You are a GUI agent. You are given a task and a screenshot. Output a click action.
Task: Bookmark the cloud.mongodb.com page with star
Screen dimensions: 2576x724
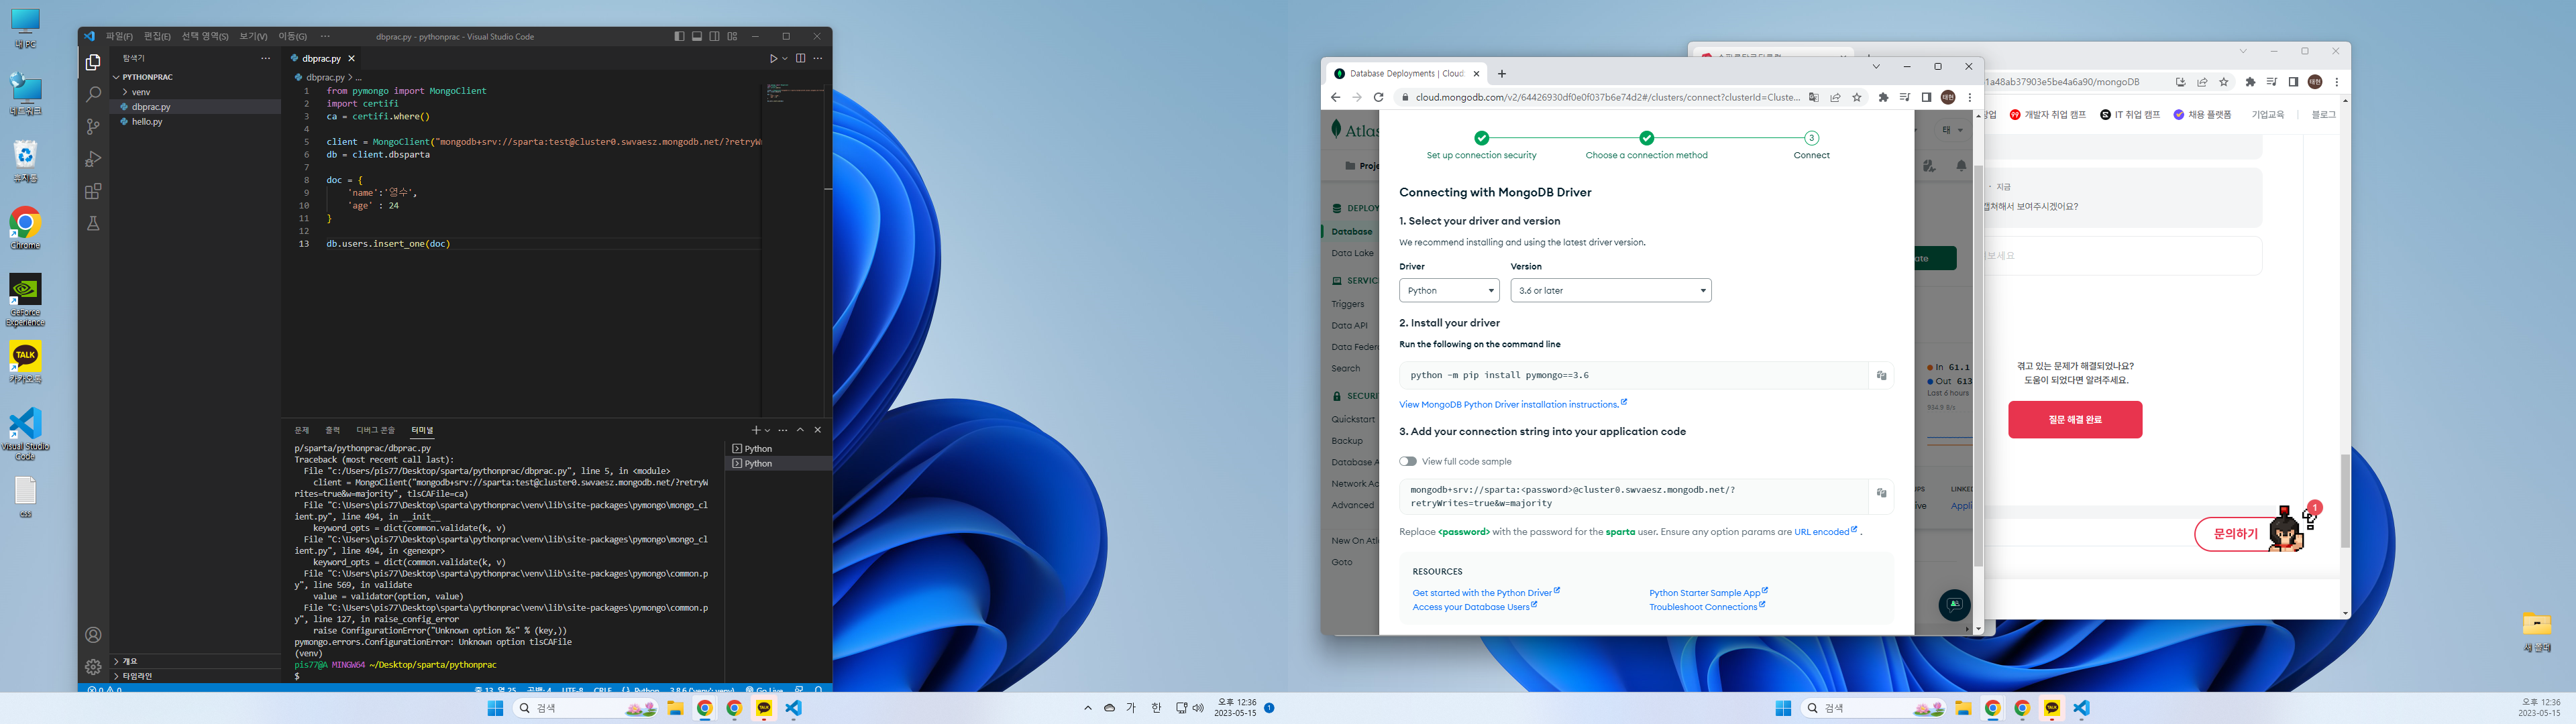pyautogui.click(x=1857, y=97)
